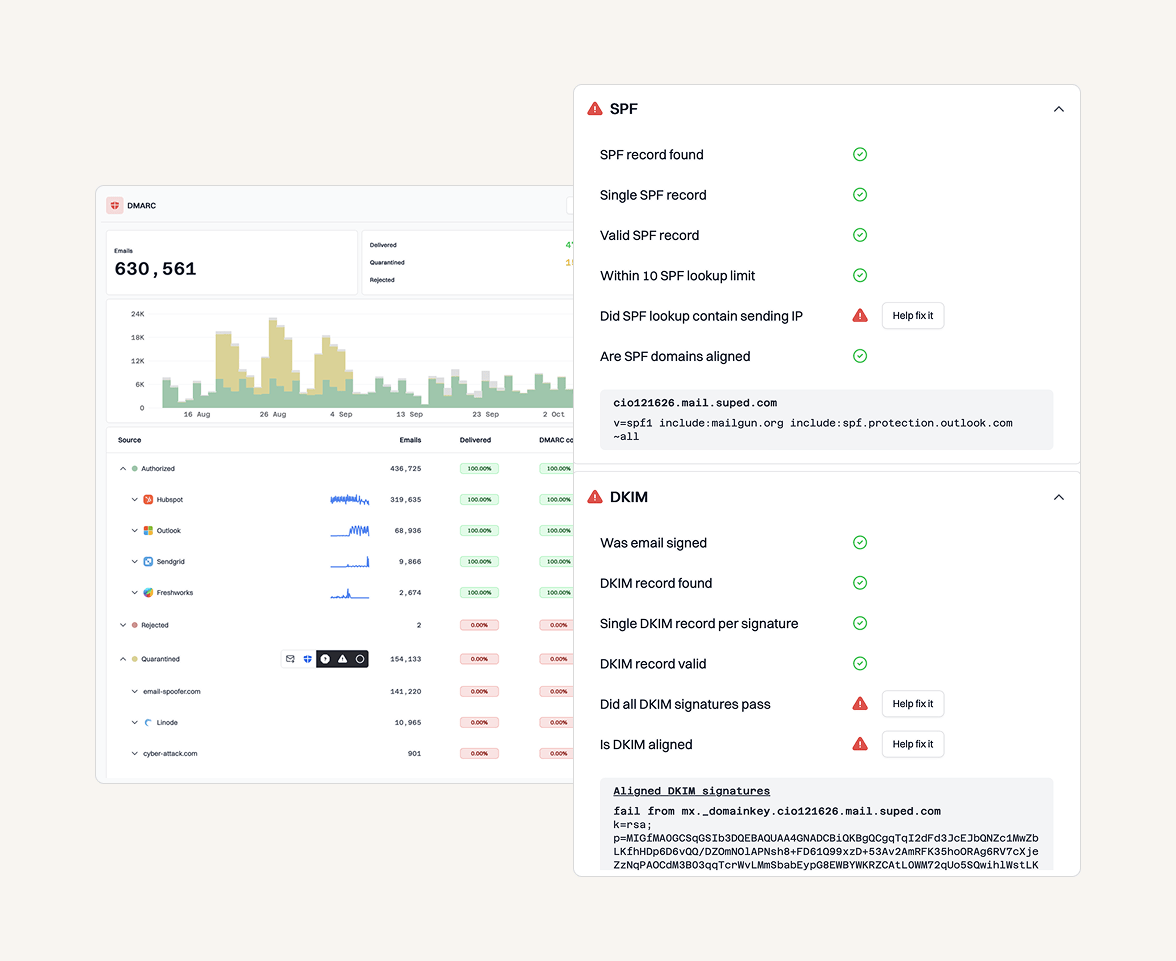Open the Aligned DKIM signatures link
Screen dimensions: 1176x961
coord(691,790)
